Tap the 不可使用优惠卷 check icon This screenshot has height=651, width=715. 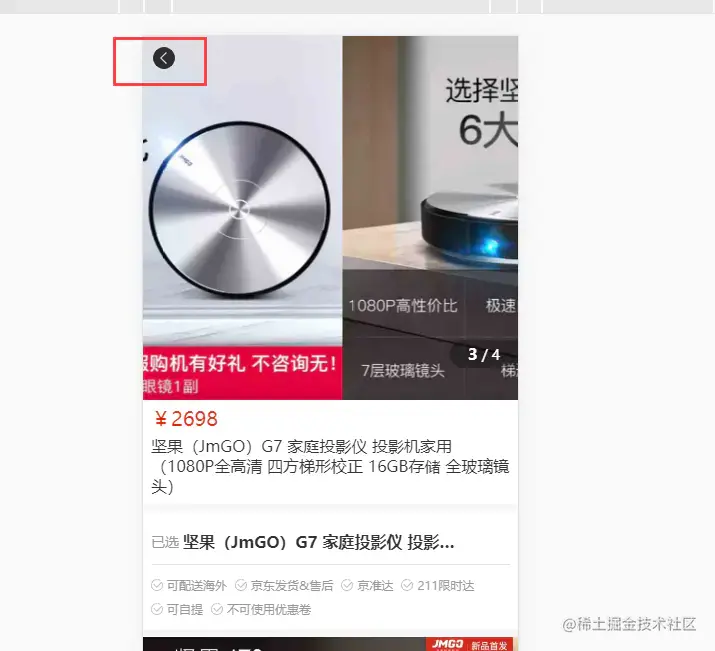coord(217,609)
